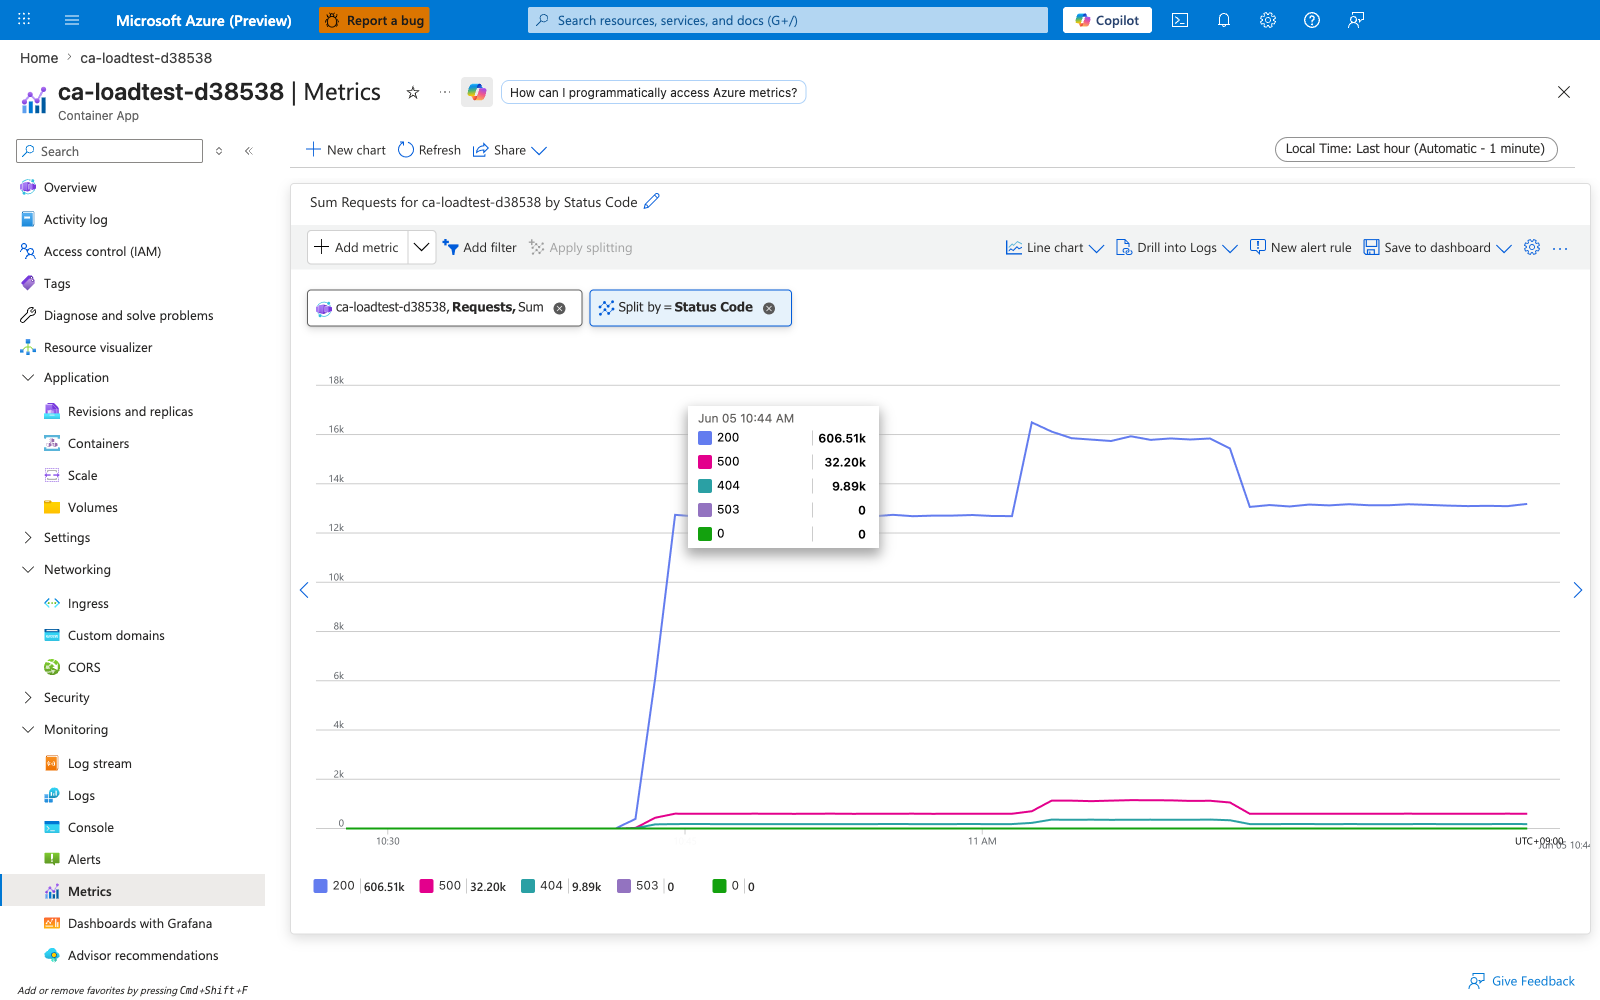Viewport: 1600px width, 1000px height.
Task: Expand the Settings section
Action: (x=28, y=537)
